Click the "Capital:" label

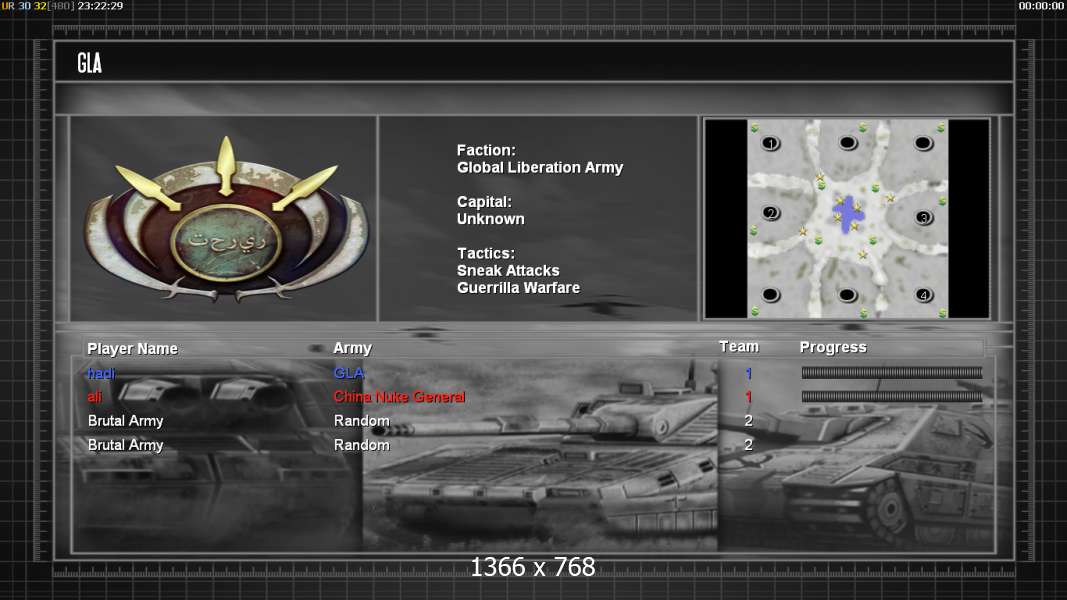(x=484, y=202)
